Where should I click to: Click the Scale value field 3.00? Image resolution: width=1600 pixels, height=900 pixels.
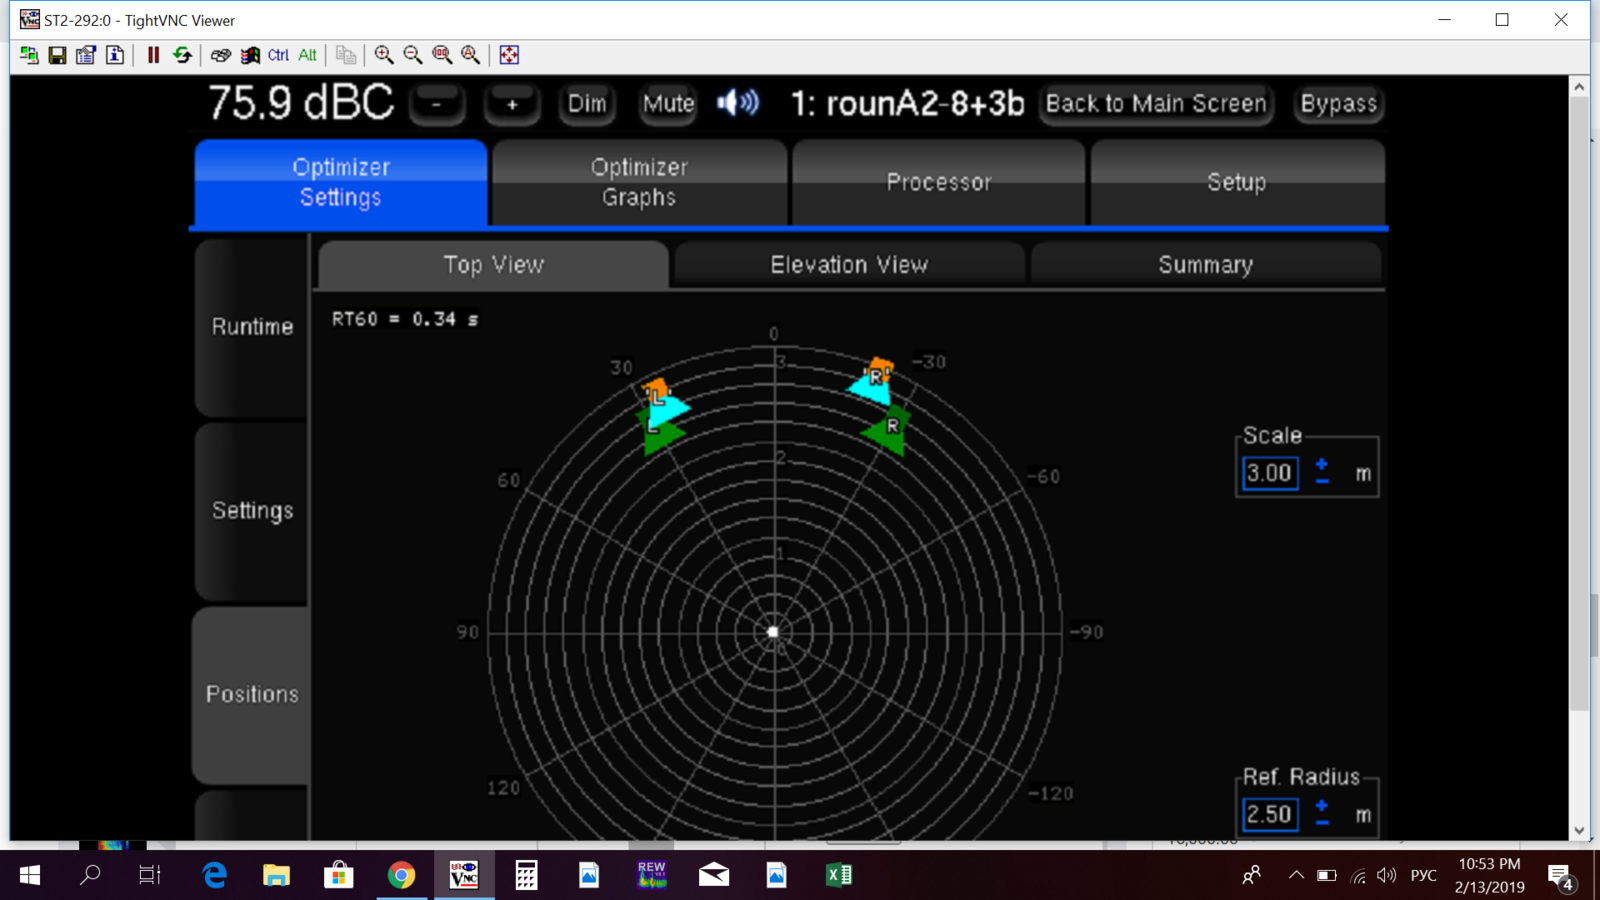[1270, 473]
